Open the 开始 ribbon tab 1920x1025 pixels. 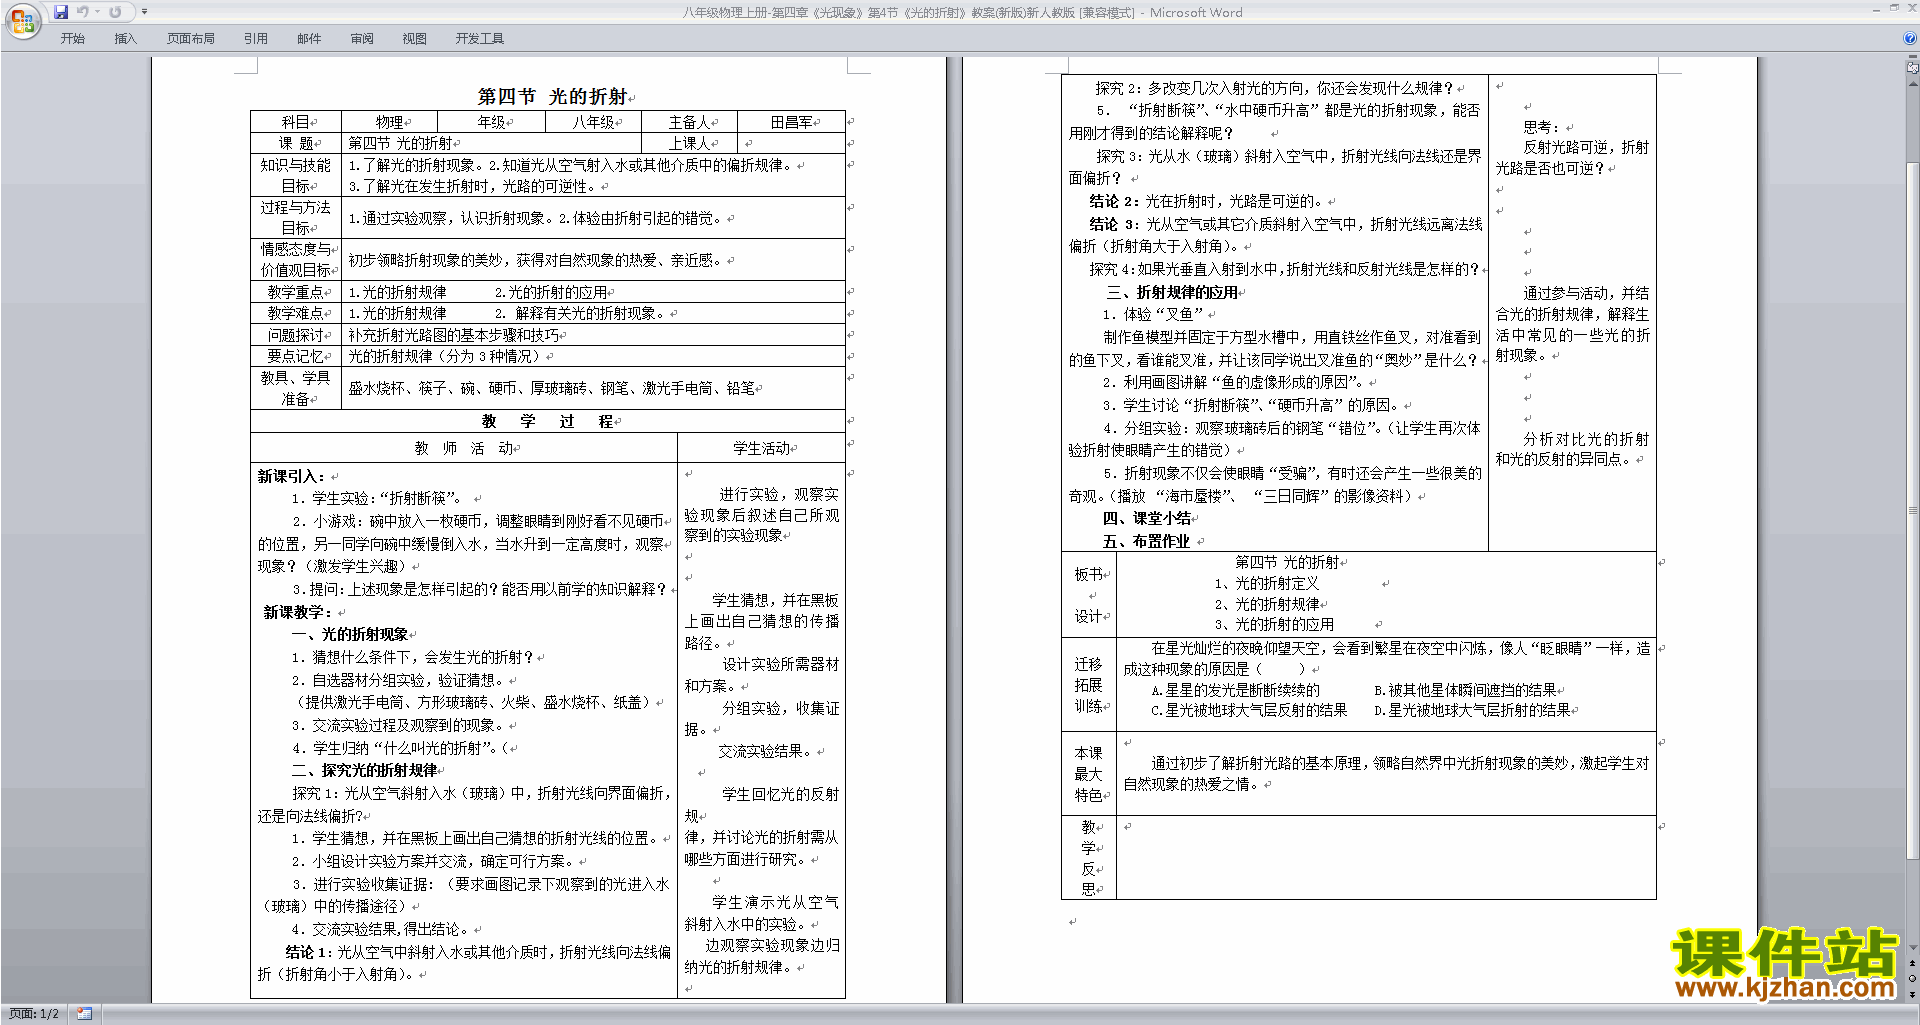72,39
